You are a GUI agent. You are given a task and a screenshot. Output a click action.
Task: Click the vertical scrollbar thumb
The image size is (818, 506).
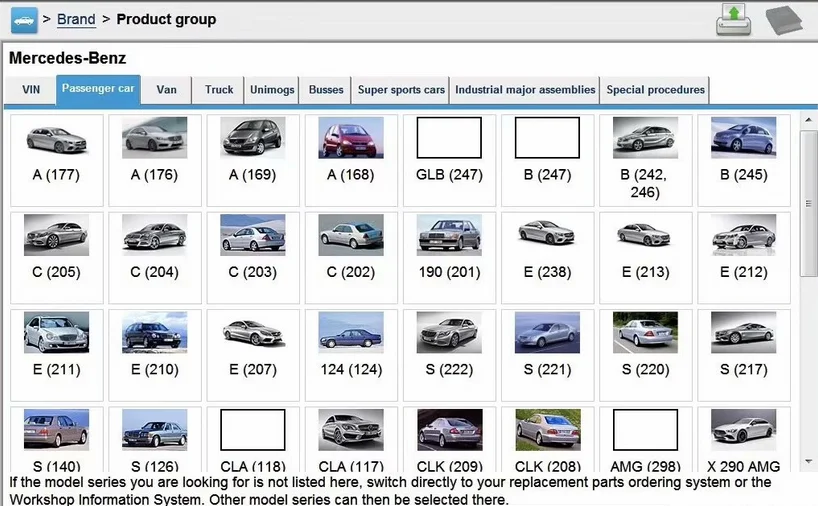[808, 203]
